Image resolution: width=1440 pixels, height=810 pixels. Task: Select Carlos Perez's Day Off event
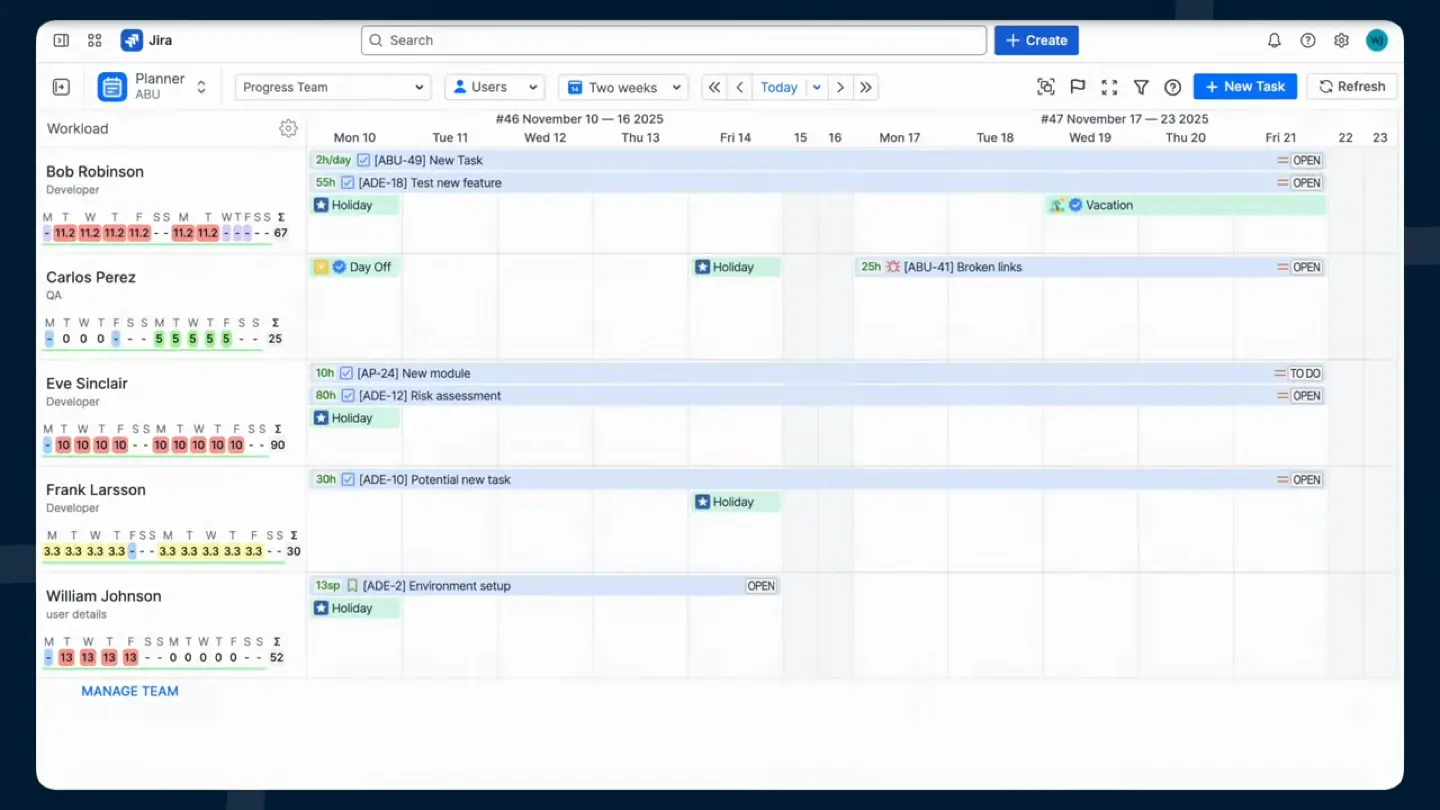[354, 267]
